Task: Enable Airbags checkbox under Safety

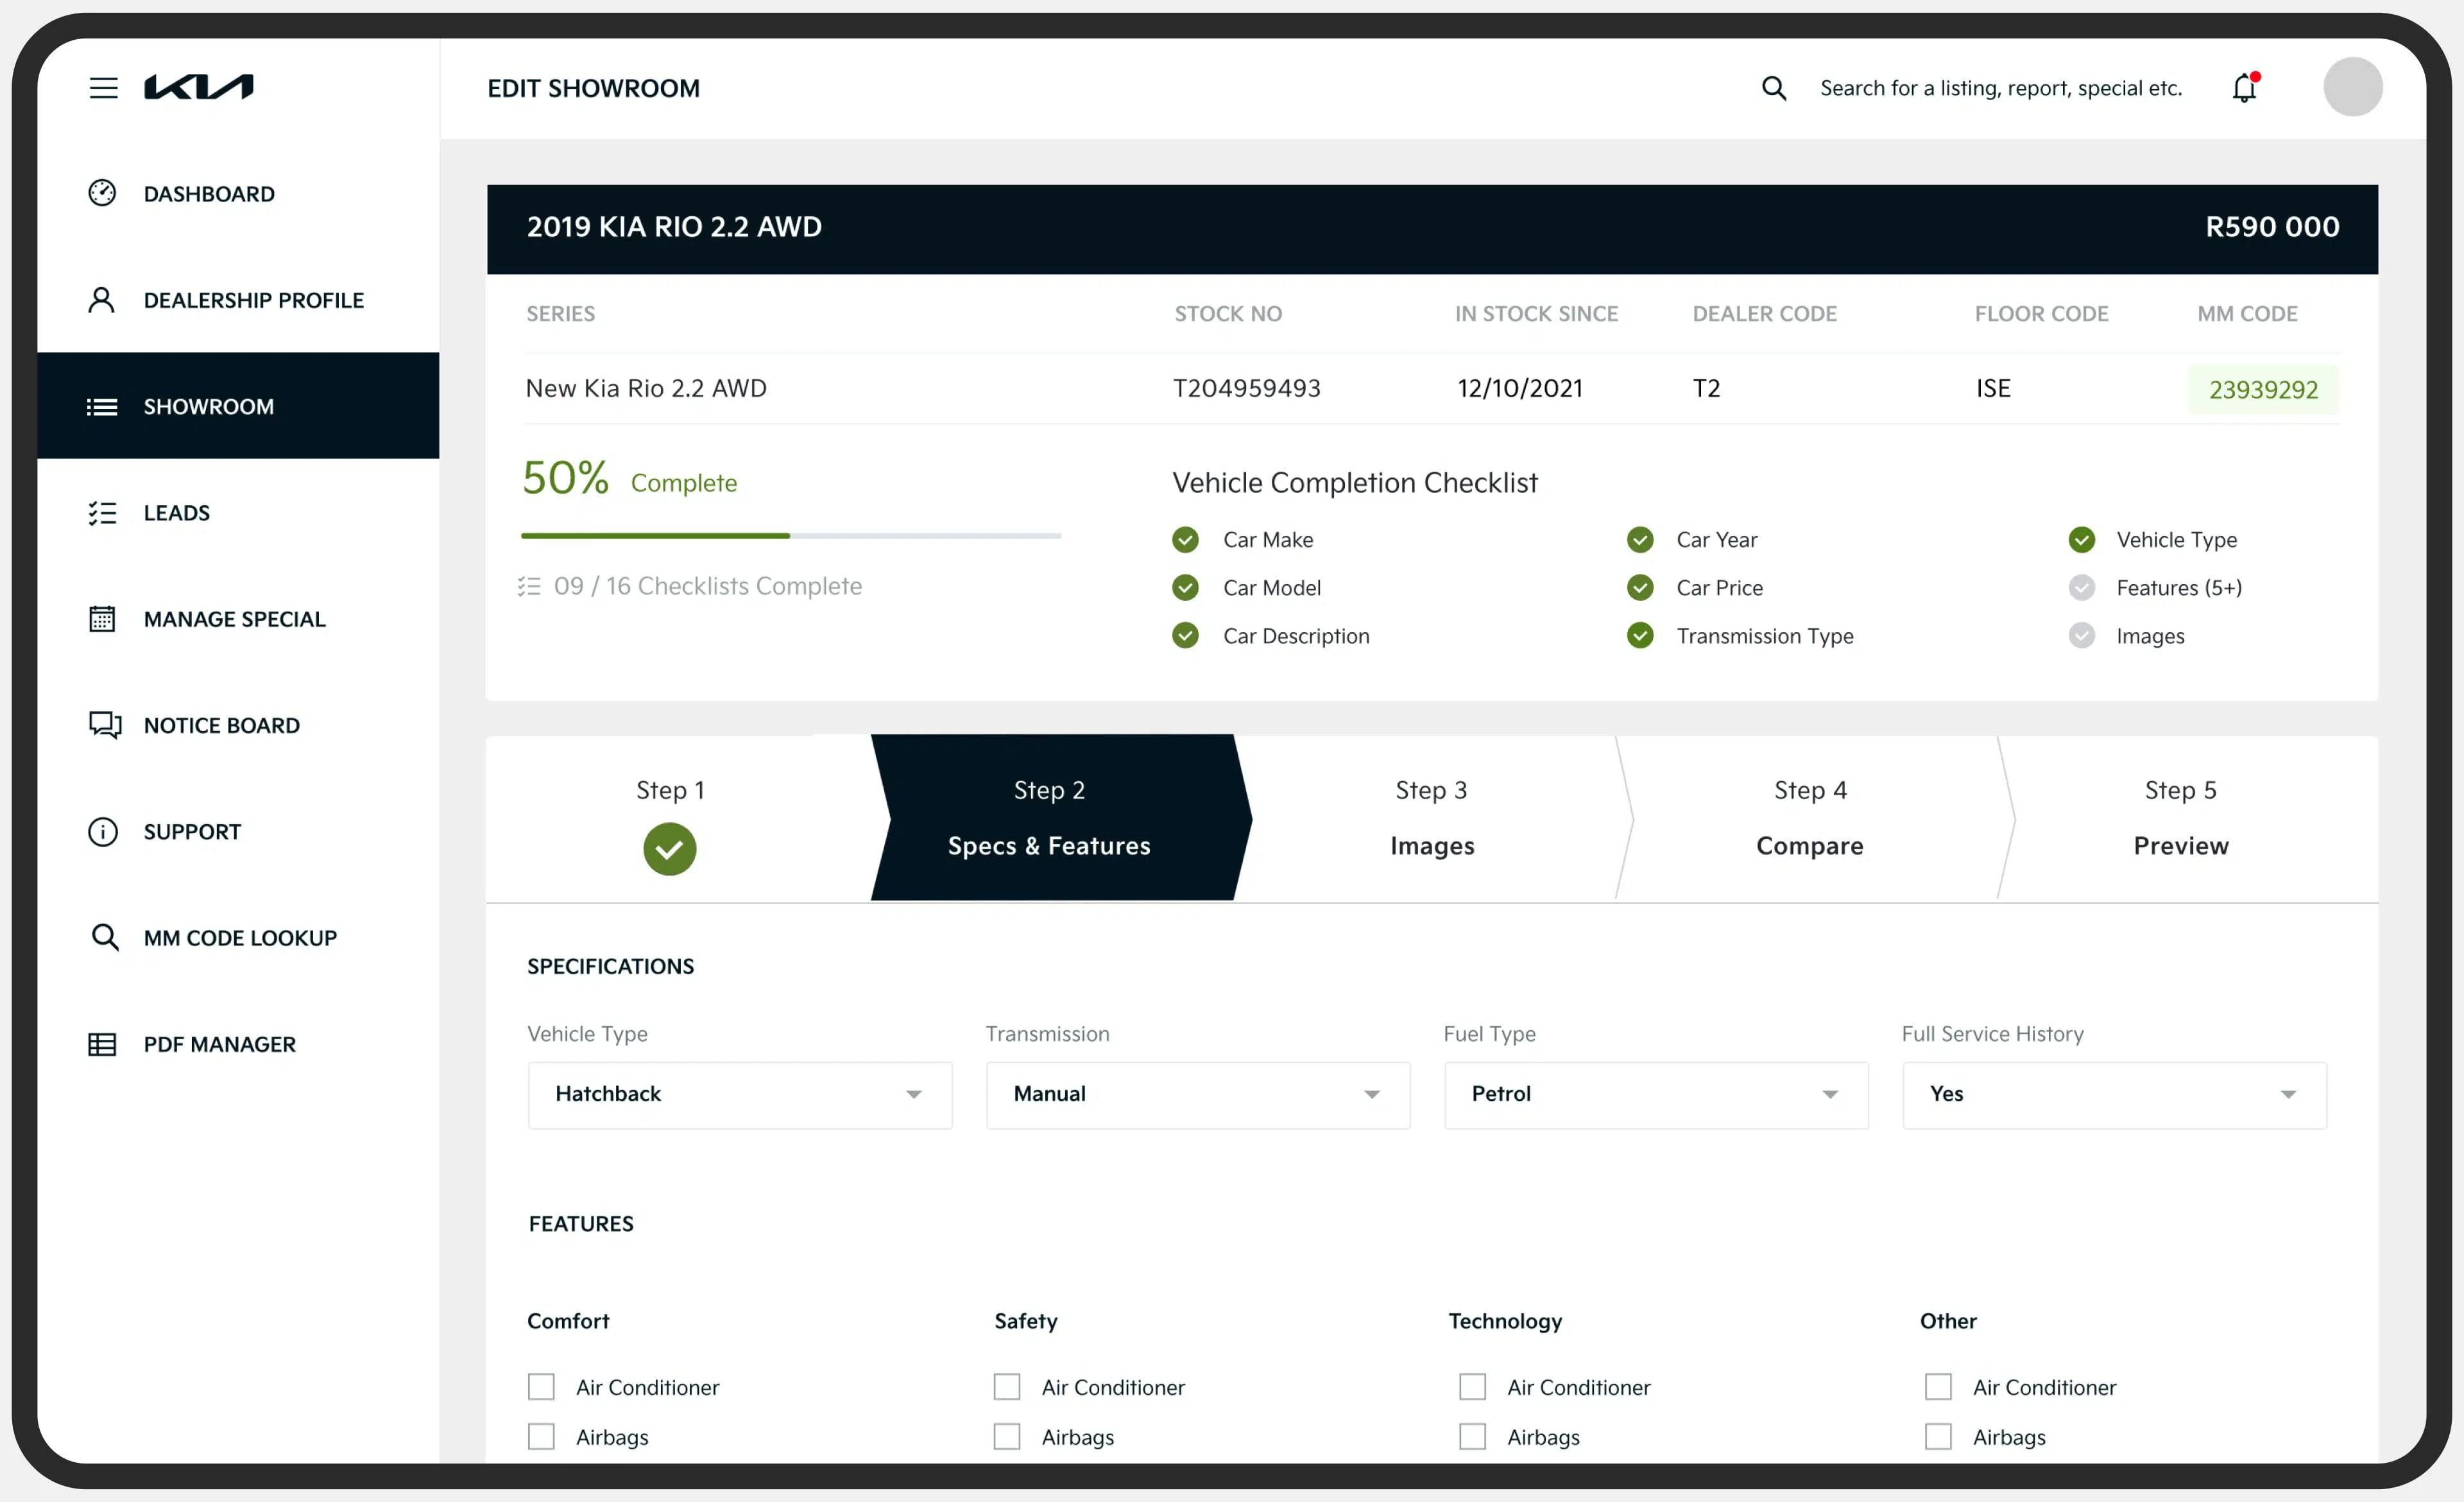Action: coord(1007,1437)
